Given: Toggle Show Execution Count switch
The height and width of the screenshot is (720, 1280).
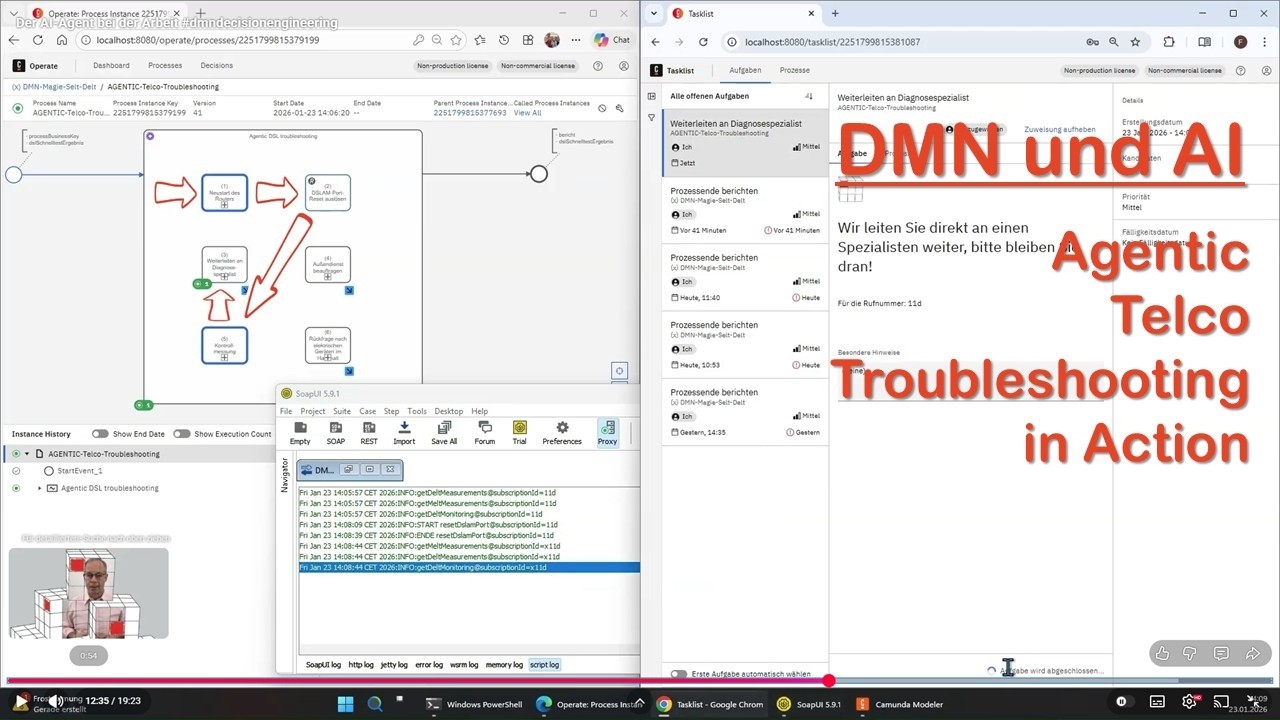Looking at the screenshot, I should 181,434.
